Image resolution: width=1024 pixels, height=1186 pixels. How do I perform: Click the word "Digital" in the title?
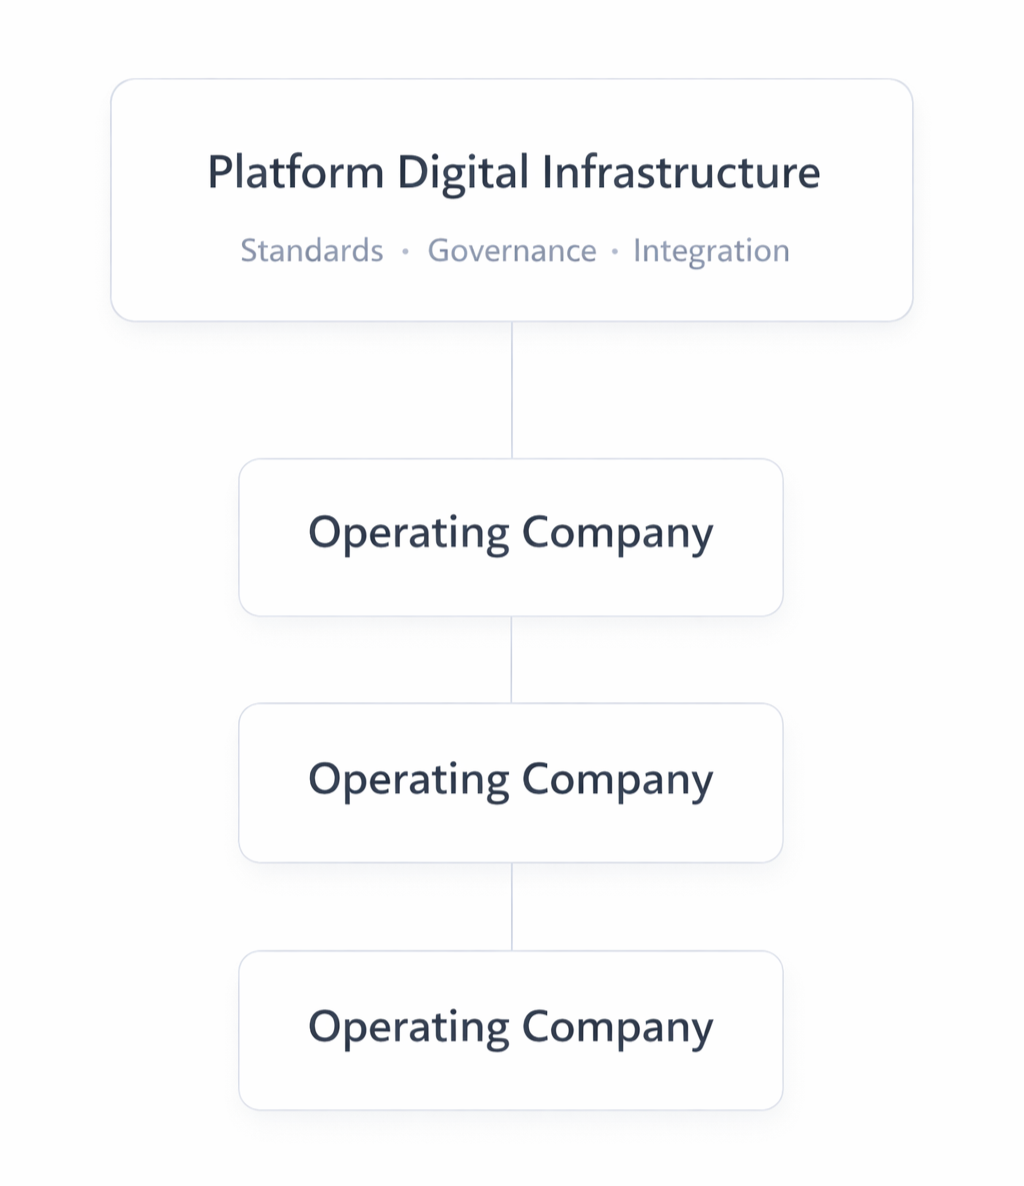pyautogui.click(x=462, y=172)
